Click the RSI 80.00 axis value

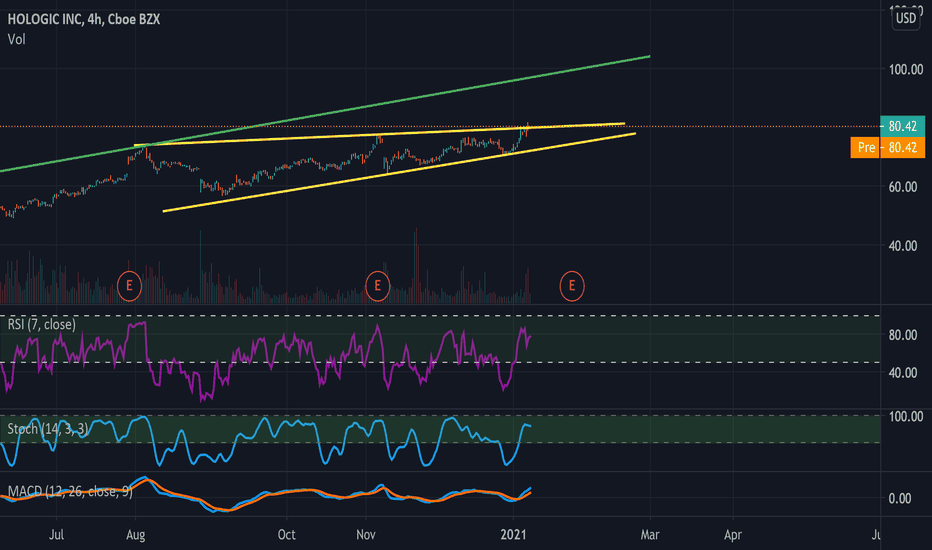coord(902,335)
